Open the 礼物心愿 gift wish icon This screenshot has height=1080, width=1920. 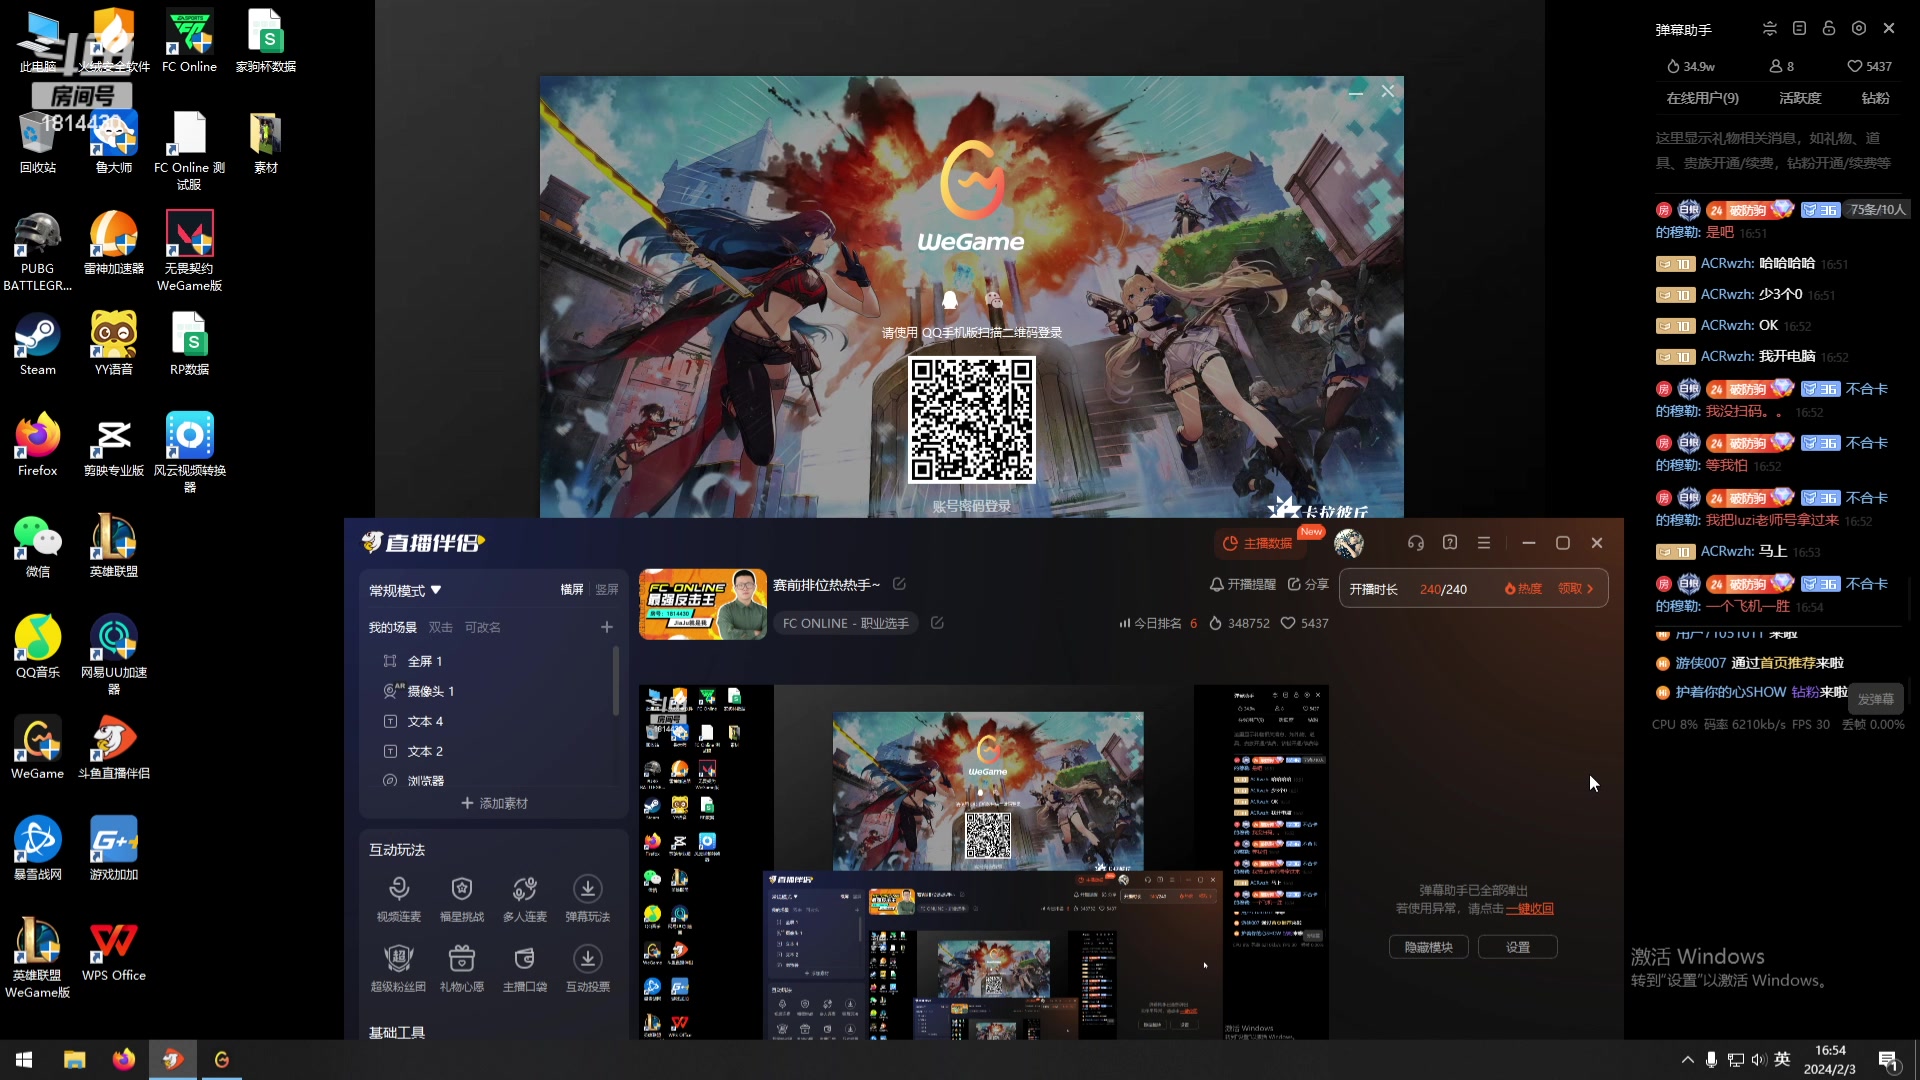(x=461, y=959)
